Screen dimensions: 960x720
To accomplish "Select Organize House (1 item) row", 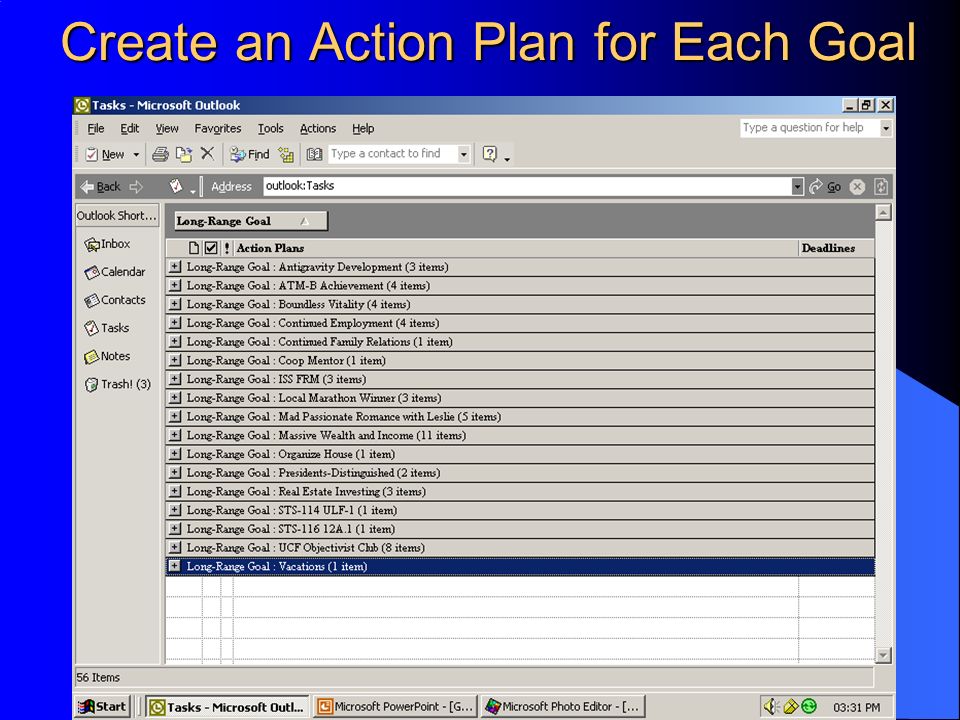I will (520, 454).
